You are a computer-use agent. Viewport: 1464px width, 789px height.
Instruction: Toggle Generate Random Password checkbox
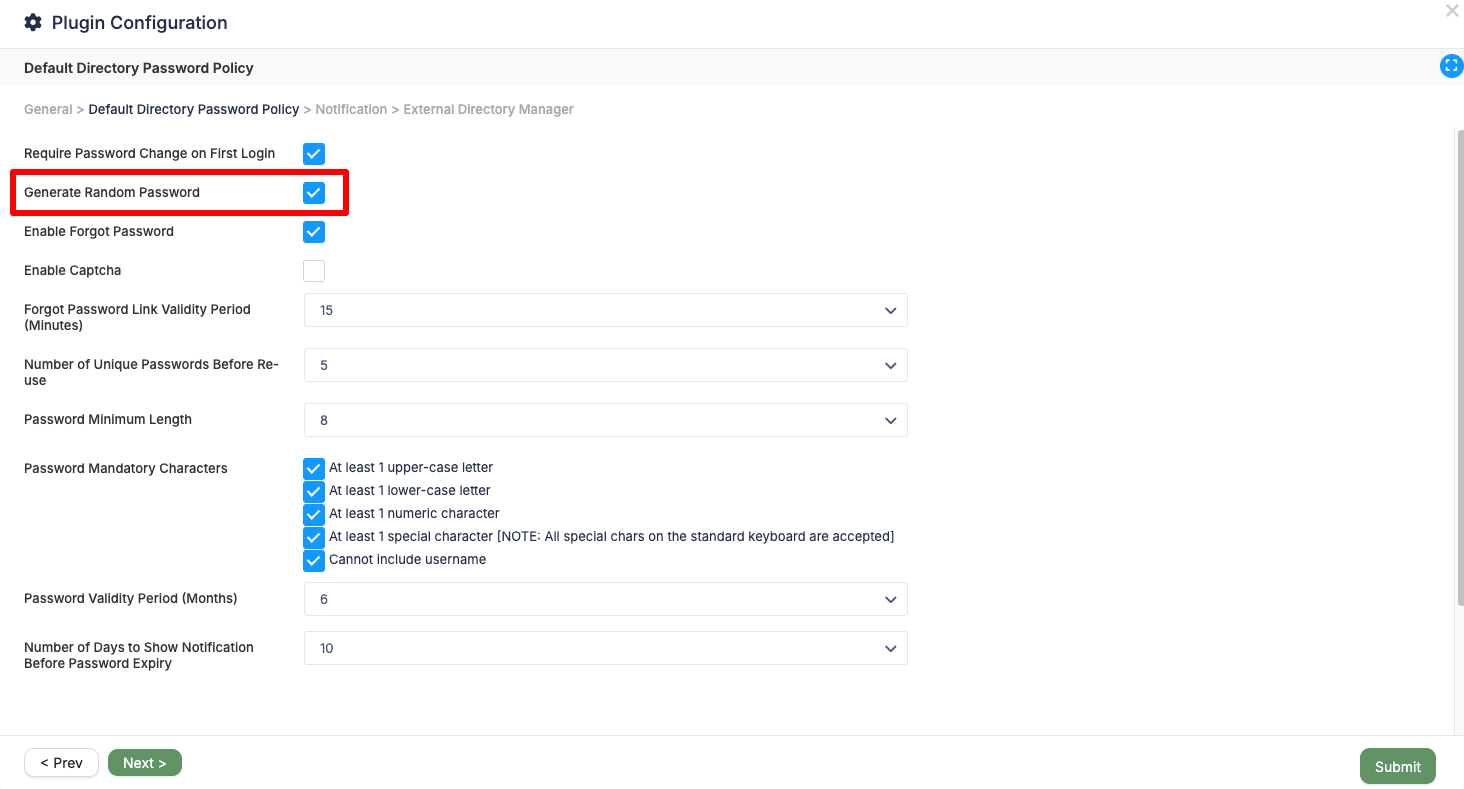pos(314,193)
